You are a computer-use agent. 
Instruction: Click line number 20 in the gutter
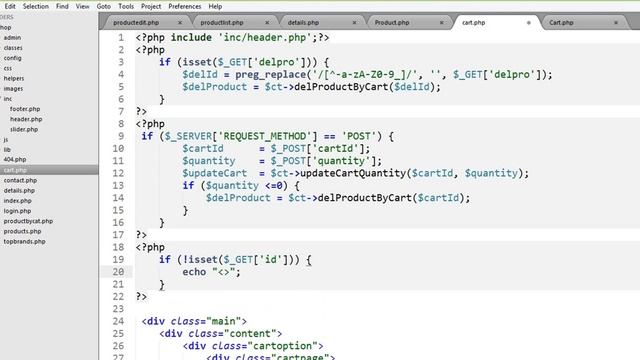(x=118, y=272)
